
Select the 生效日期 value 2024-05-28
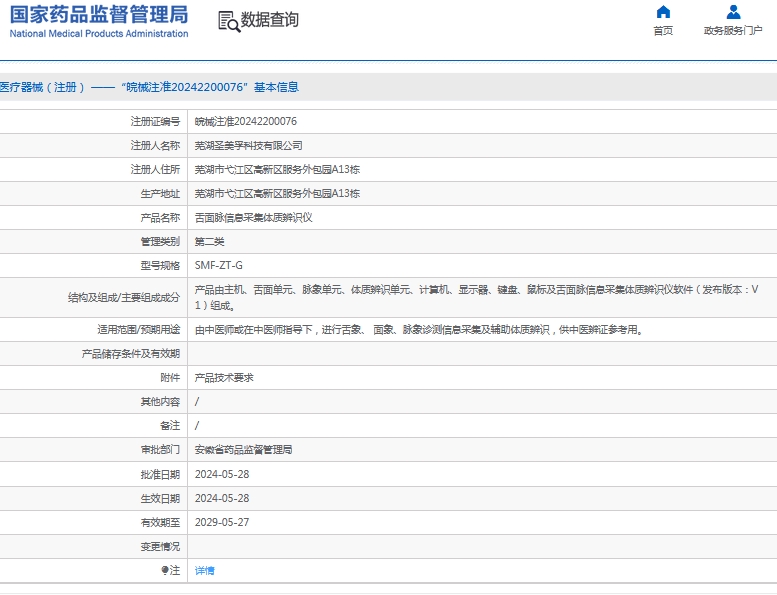(x=222, y=498)
